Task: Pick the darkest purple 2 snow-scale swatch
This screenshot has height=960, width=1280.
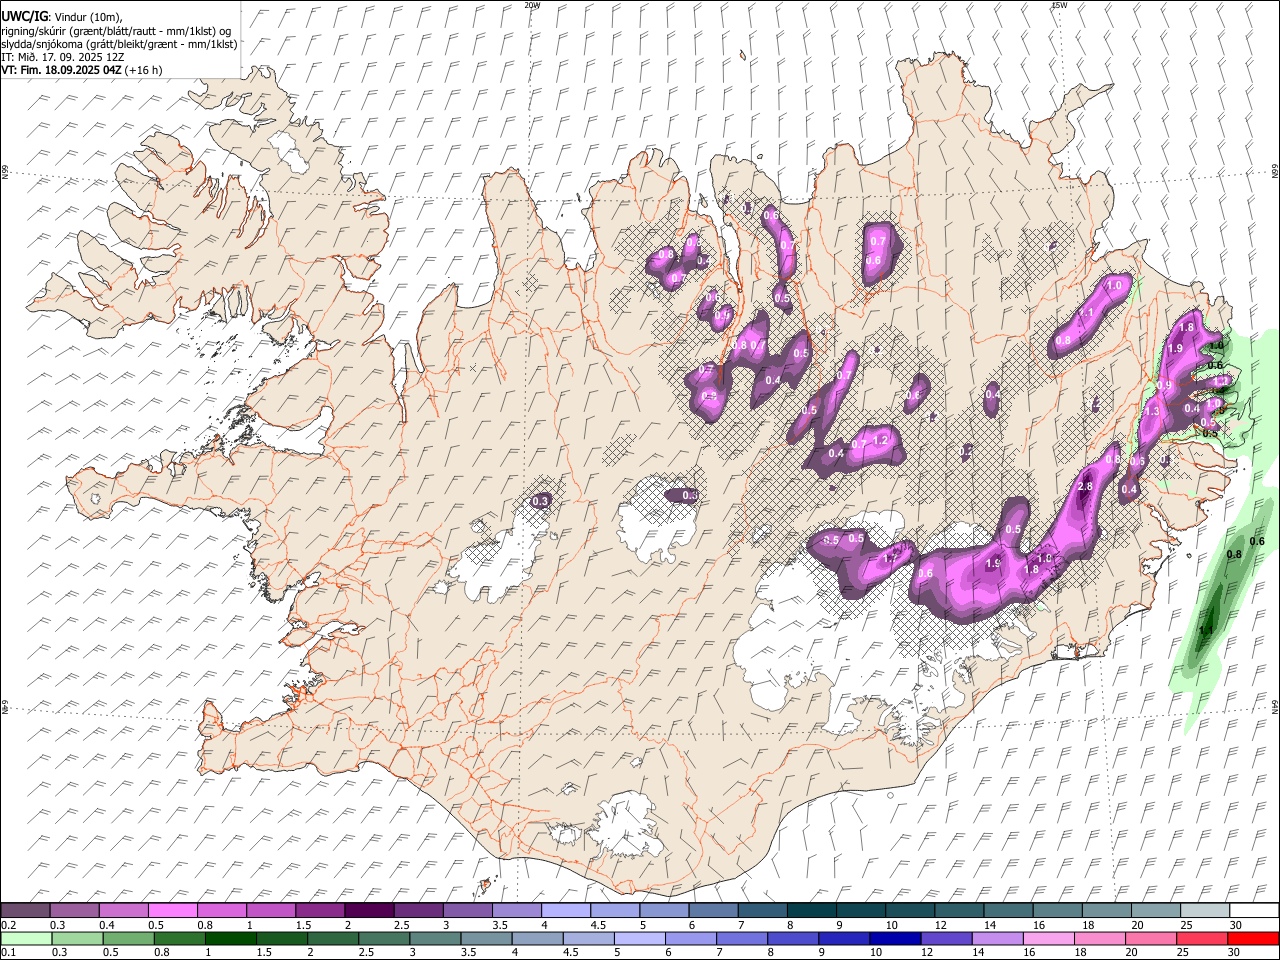Action: coord(369,910)
